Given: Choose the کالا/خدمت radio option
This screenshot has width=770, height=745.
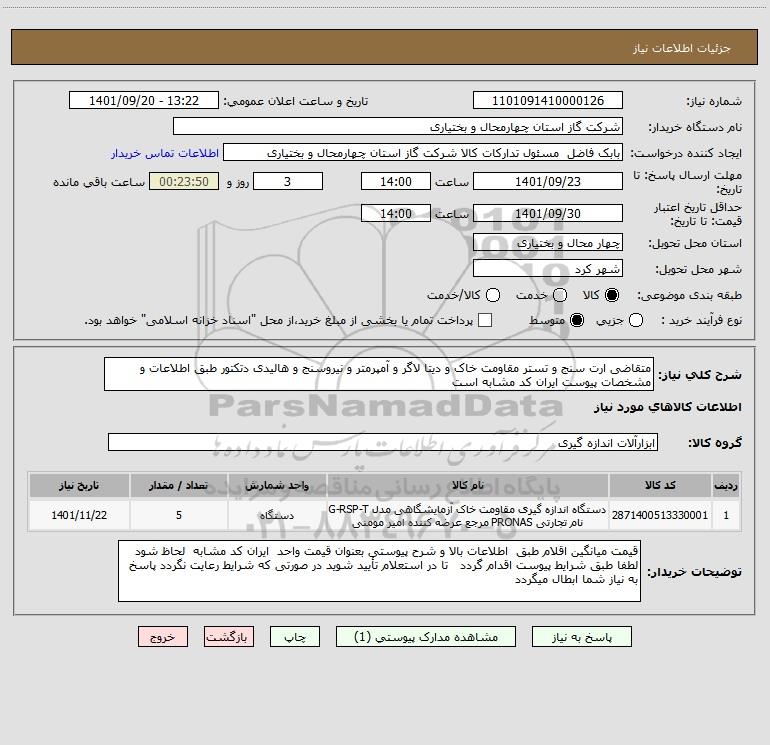Looking at the screenshot, I should pyautogui.click(x=493, y=295).
